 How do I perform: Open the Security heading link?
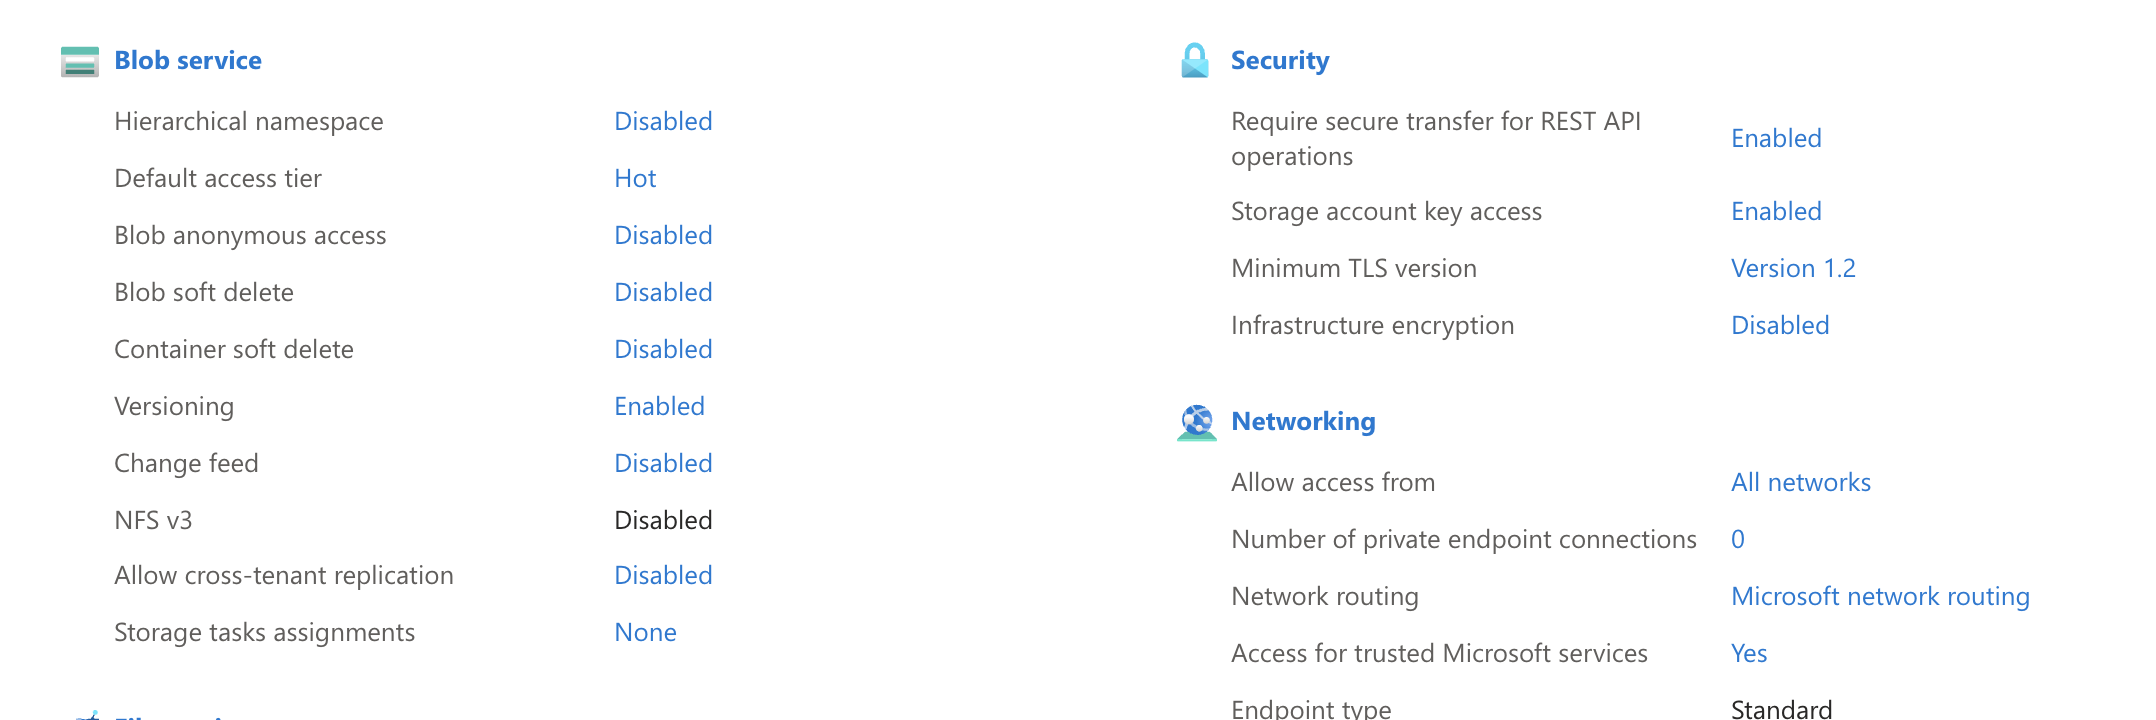tap(1280, 60)
